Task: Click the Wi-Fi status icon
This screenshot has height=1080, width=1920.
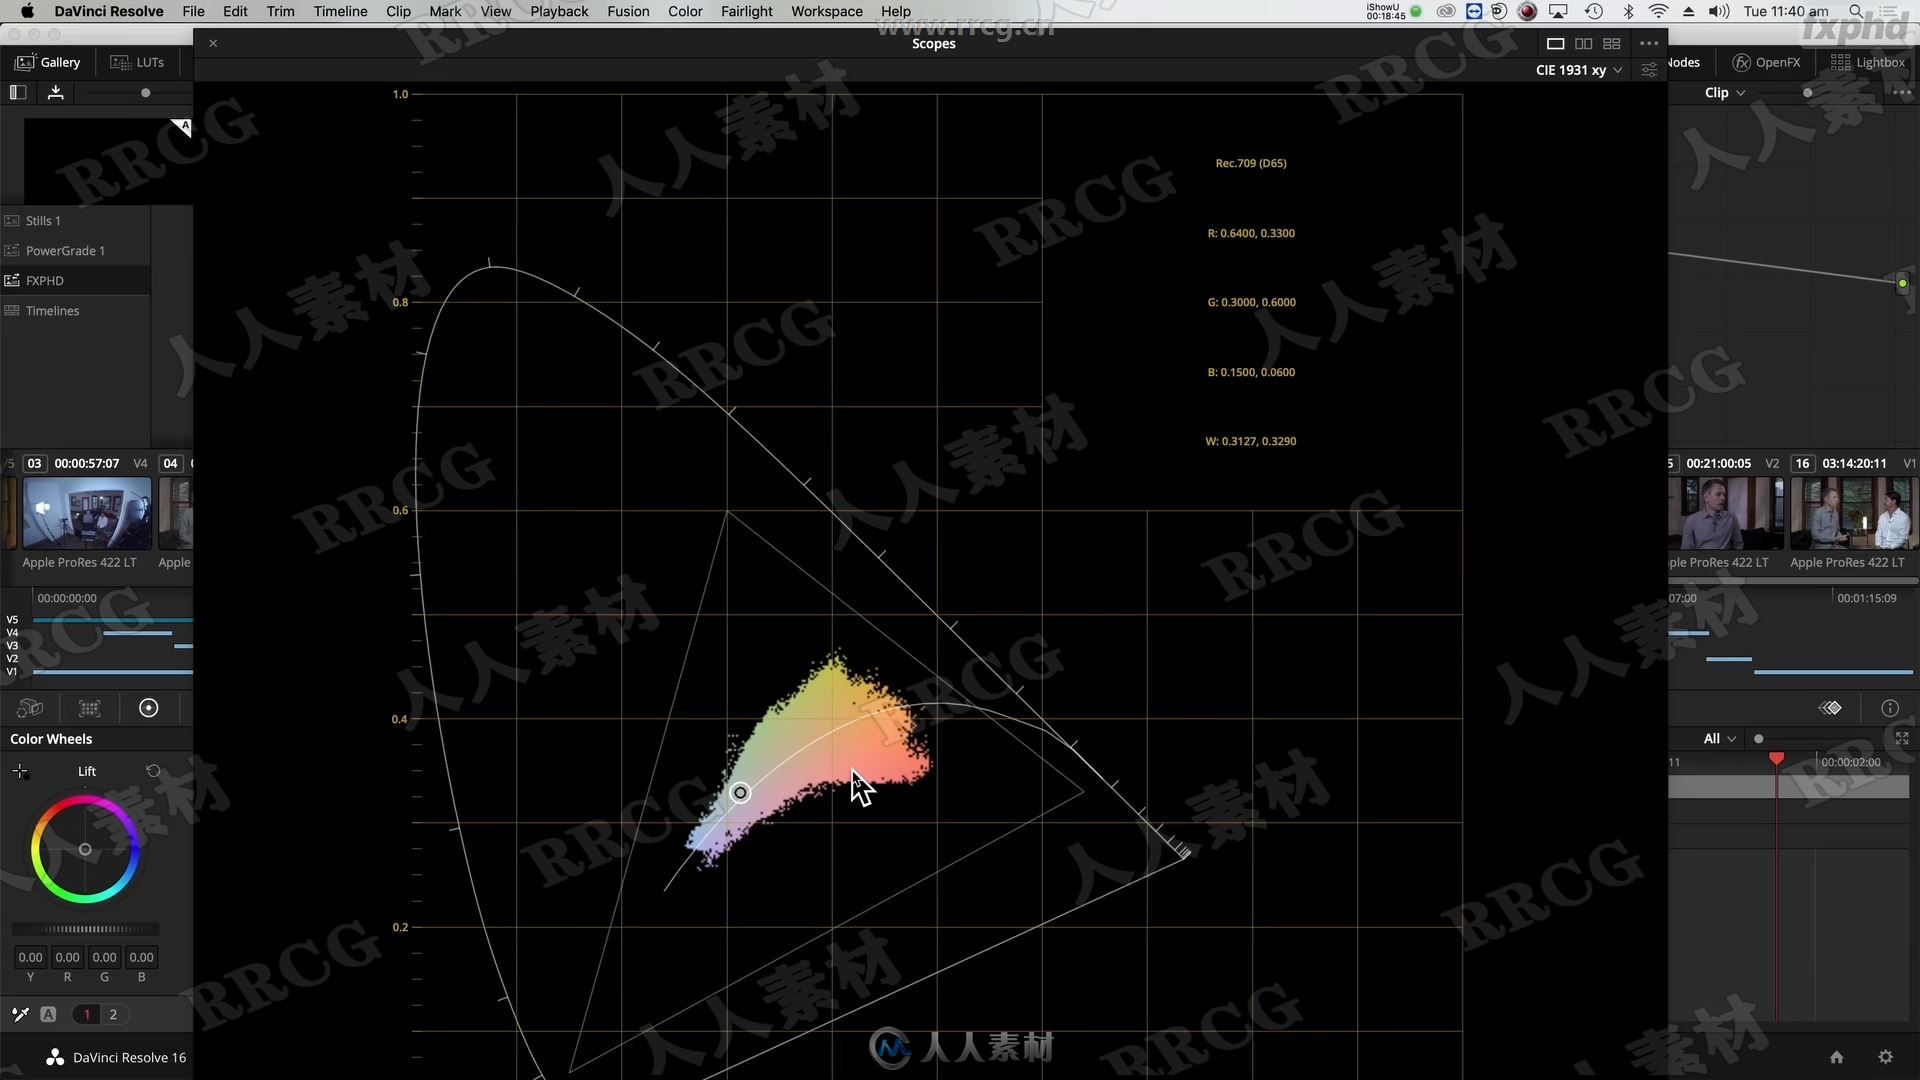Action: [1658, 11]
